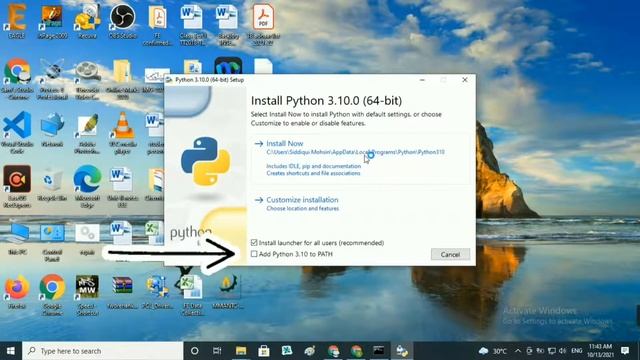Image resolution: width=640 pixels, height=360 pixels.
Task: Click the Python installer taskbar icon
Action: coord(402,351)
